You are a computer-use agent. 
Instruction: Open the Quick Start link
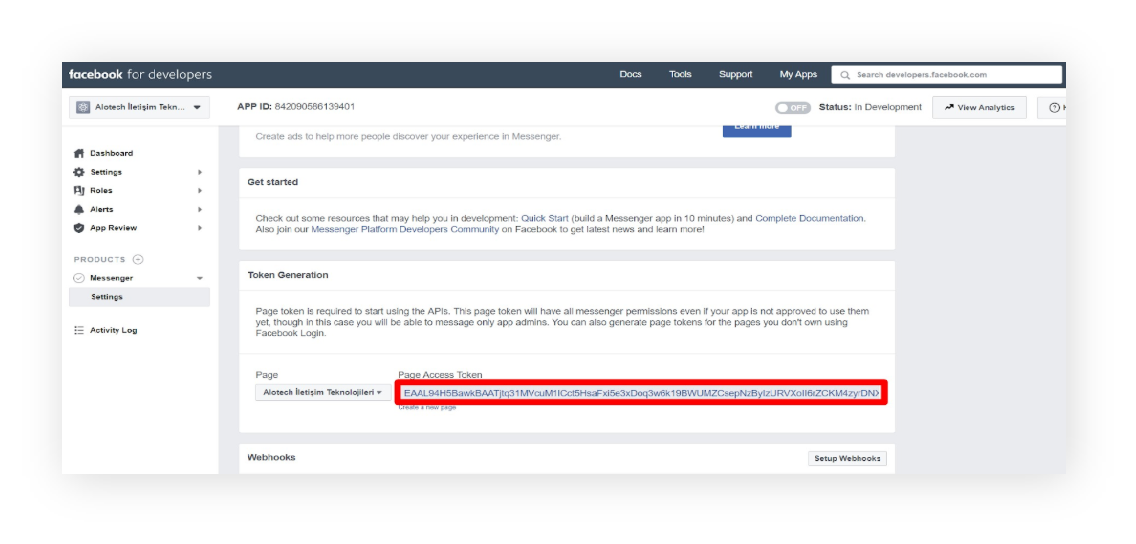coord(545,218)
